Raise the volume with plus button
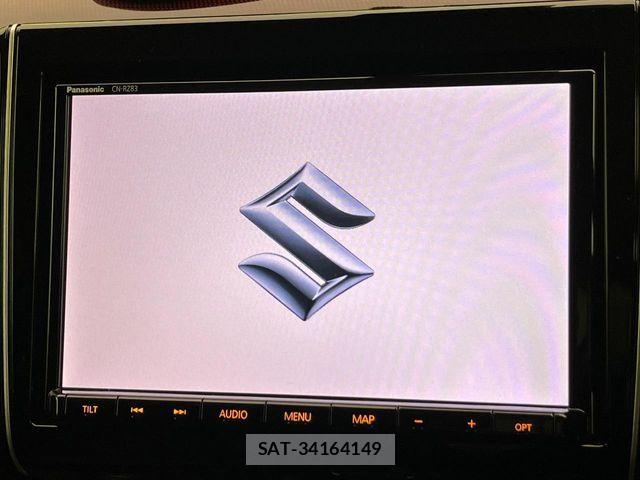The width and height of the screenshot is (640, 480). pyautogui.click(x=471, y=424)
